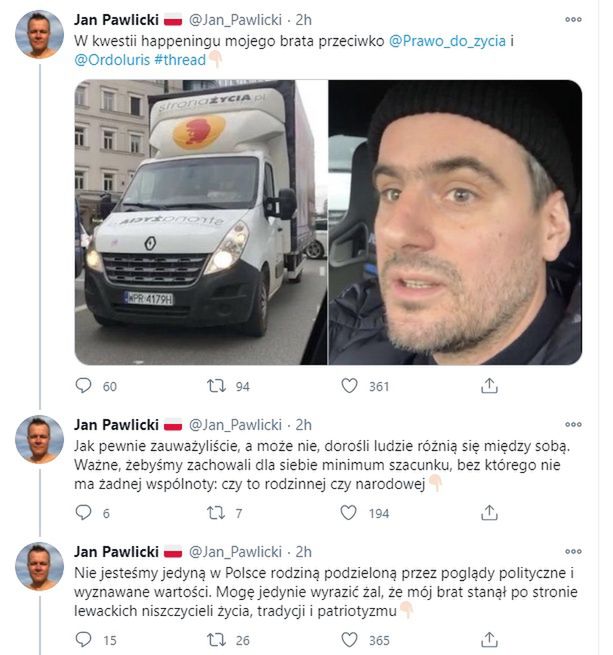Open Jan Pawlicki profile name on second tweet
Image resolution: width=613 pixels, height=655 pixels.
coord(115,424)
